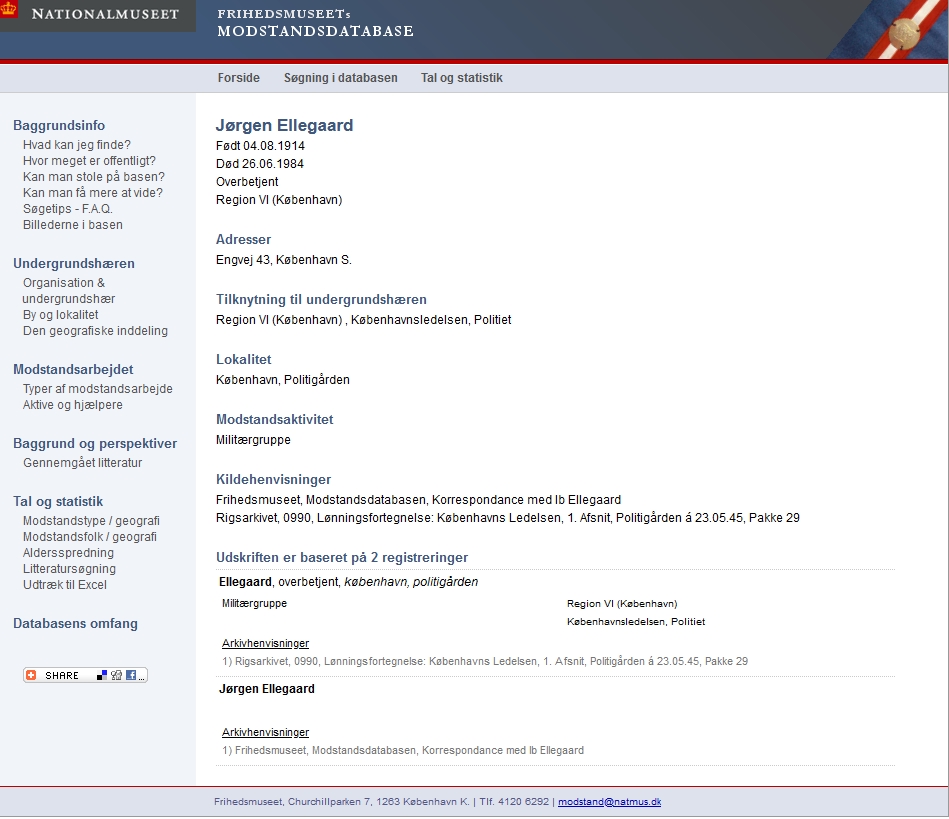Click the Jørgen Ellegaard page title
The height and width of the screenshot is (819, 949).
[x=284, y=125]
